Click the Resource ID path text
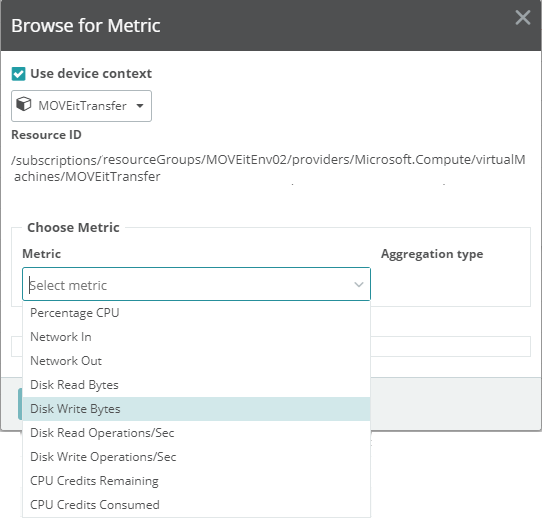Screen dimensions: 542x519 pos(268,168)
